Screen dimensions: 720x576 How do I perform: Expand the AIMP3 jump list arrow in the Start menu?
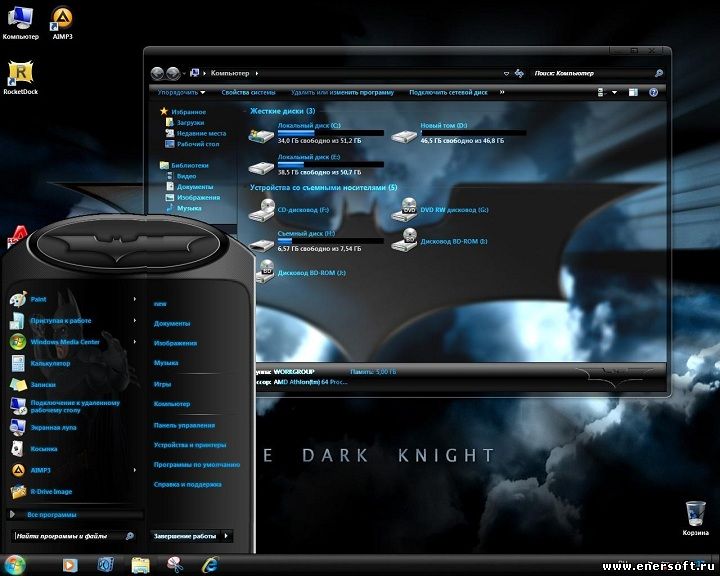coord(135,470)
